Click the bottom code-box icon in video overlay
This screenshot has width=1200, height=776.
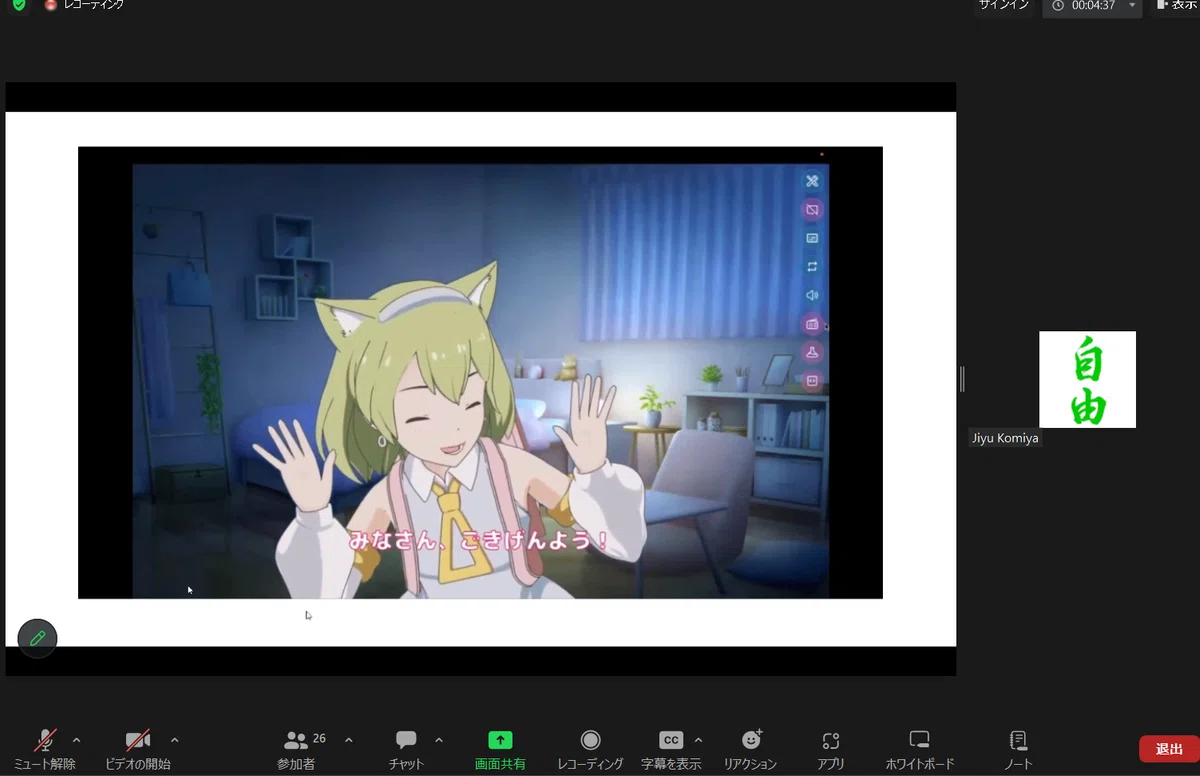812,381
